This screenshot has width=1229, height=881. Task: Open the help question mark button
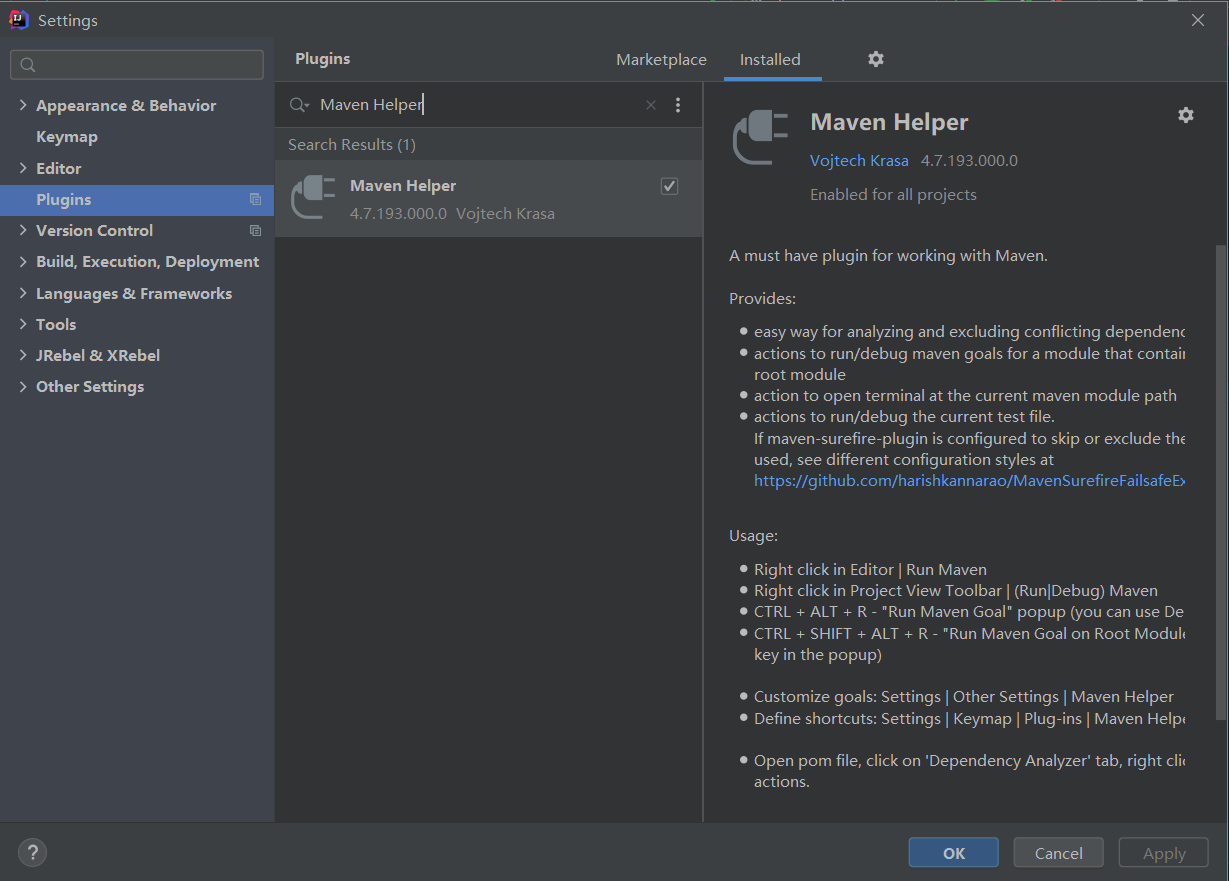click(x=33, y=853)
